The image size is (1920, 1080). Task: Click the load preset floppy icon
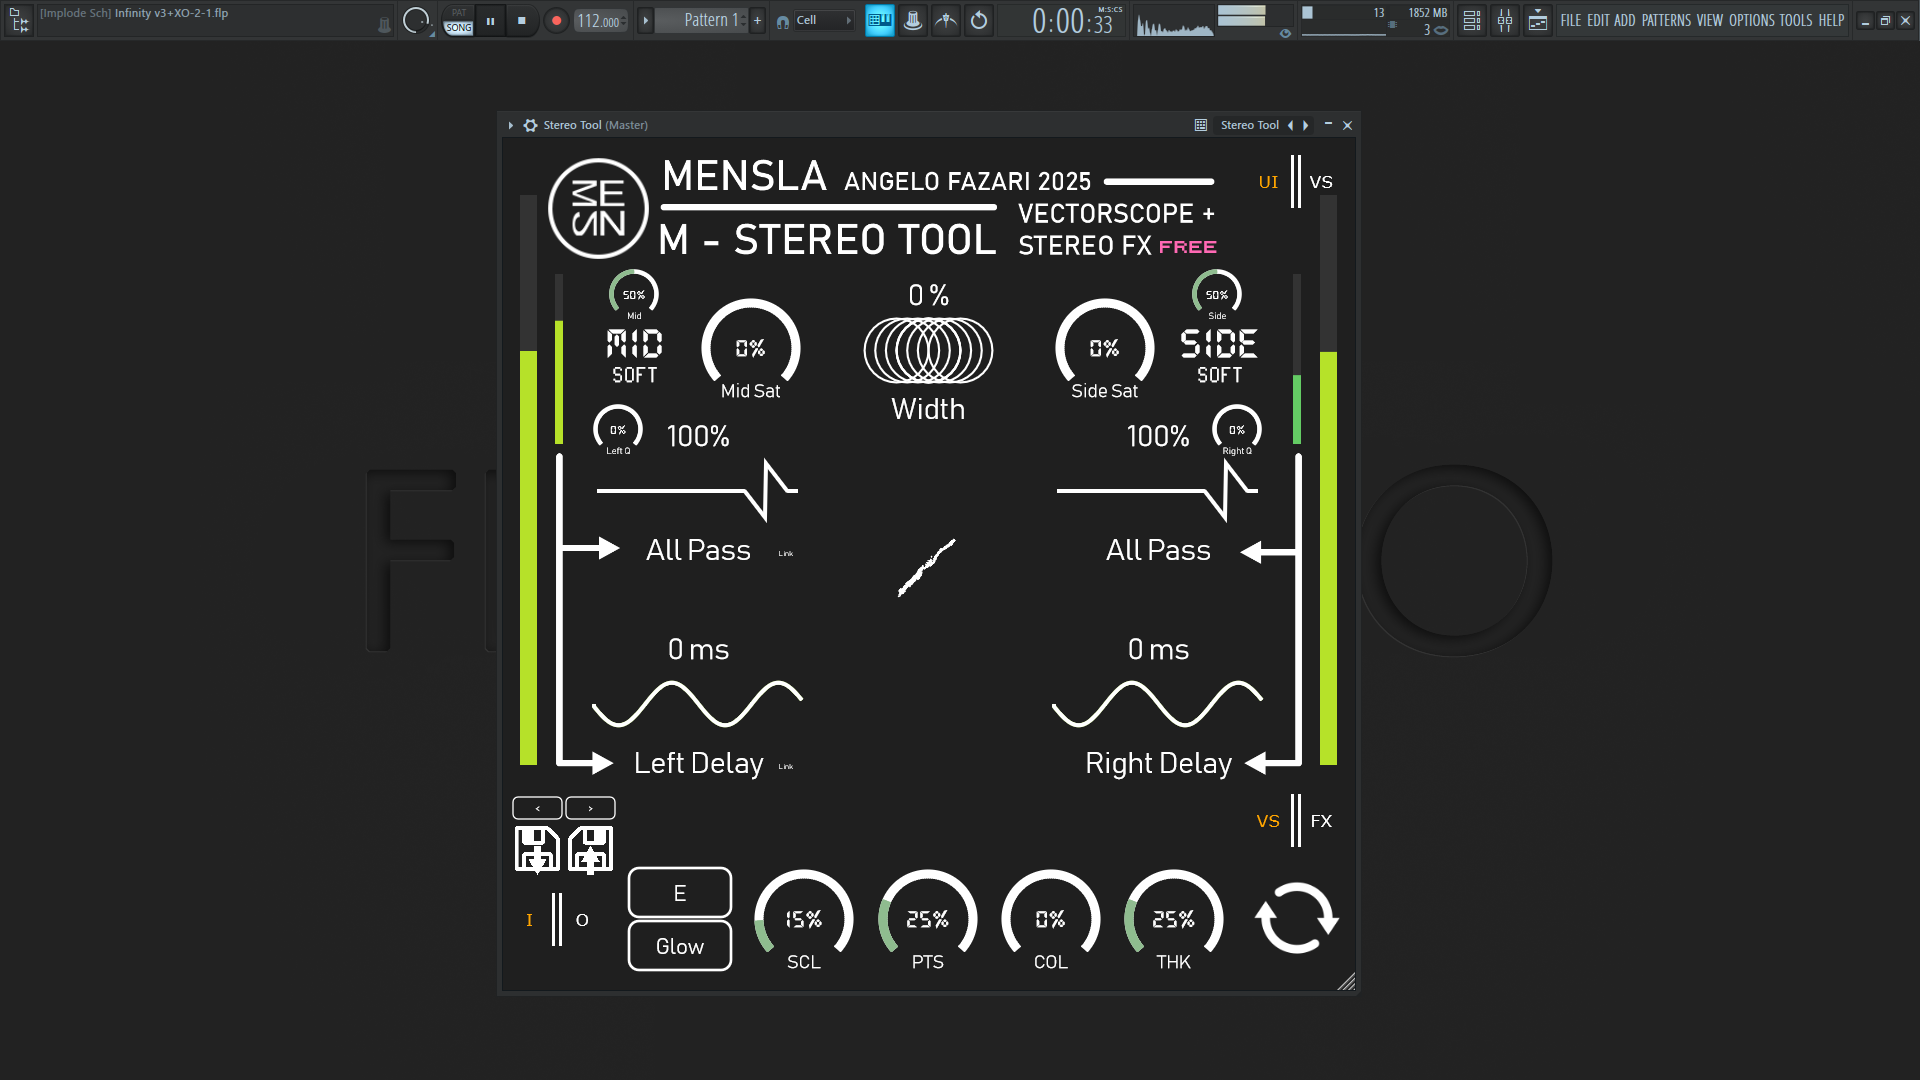[x=590, y=849]
